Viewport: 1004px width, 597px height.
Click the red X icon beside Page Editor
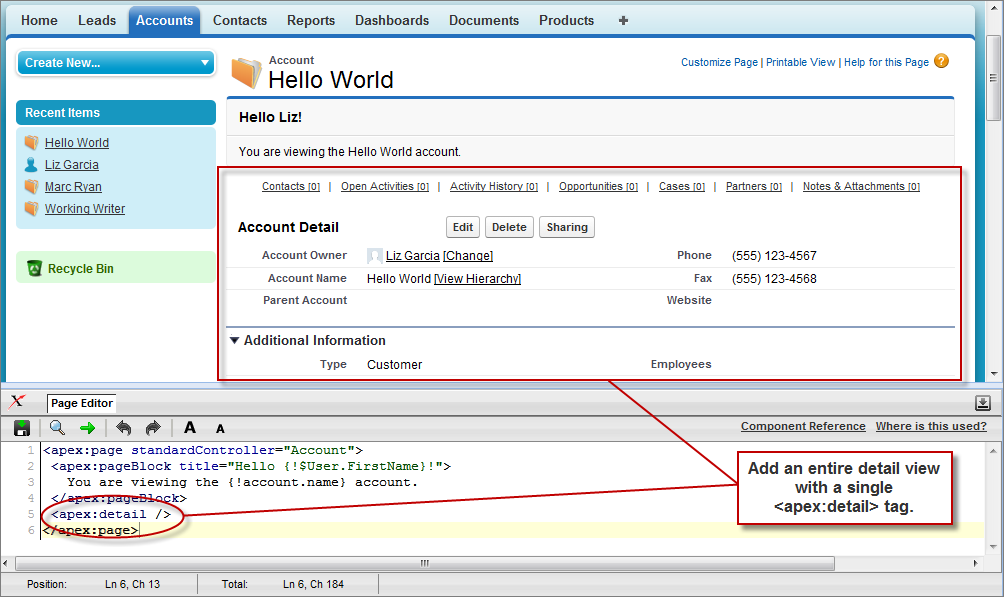pos(18,402)
